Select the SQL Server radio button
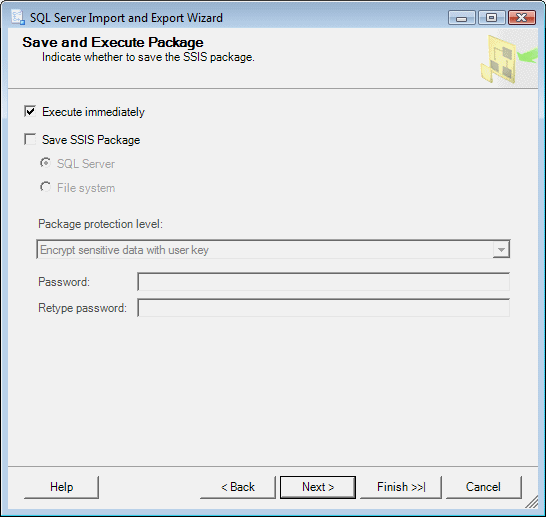 click(45, 163)
